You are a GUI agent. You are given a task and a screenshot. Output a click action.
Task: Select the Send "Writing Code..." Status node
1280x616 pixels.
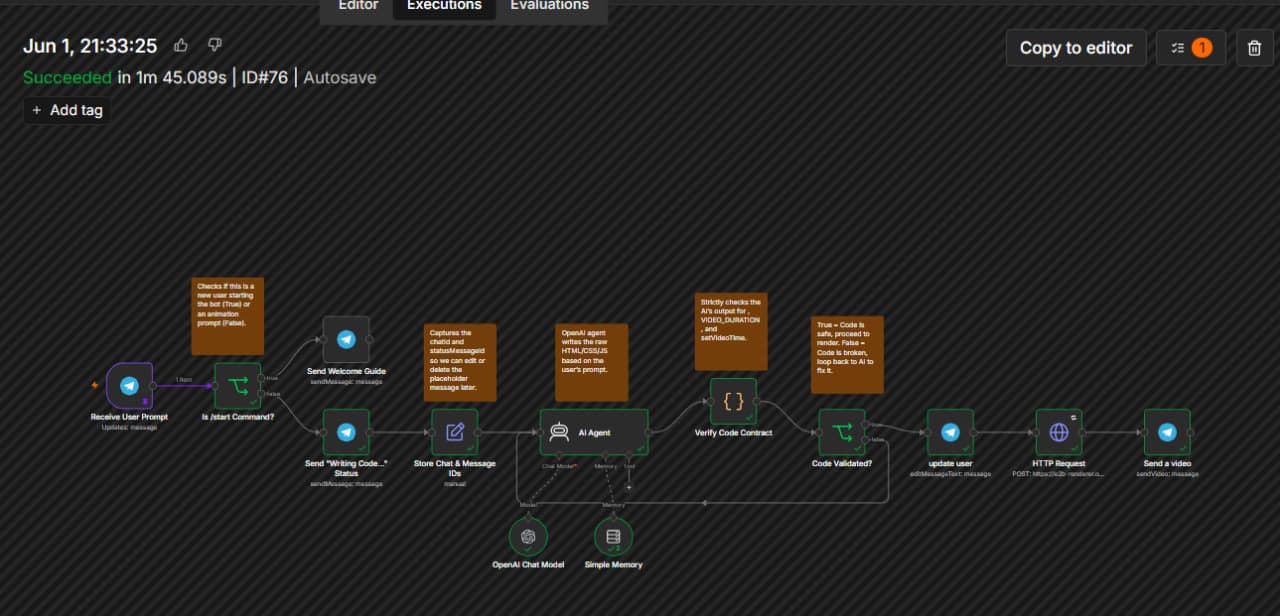346,432
